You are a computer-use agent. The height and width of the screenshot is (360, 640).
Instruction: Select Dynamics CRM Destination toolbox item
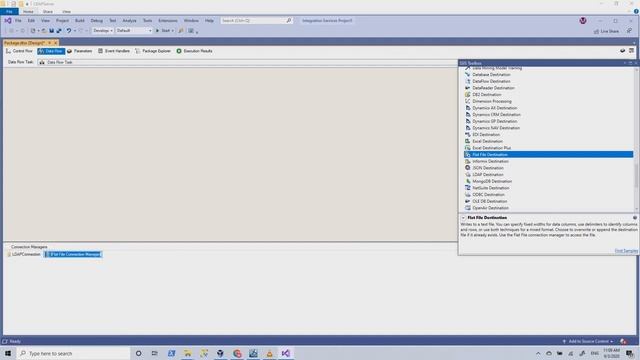pyautogui.click(x=496, y=115)
